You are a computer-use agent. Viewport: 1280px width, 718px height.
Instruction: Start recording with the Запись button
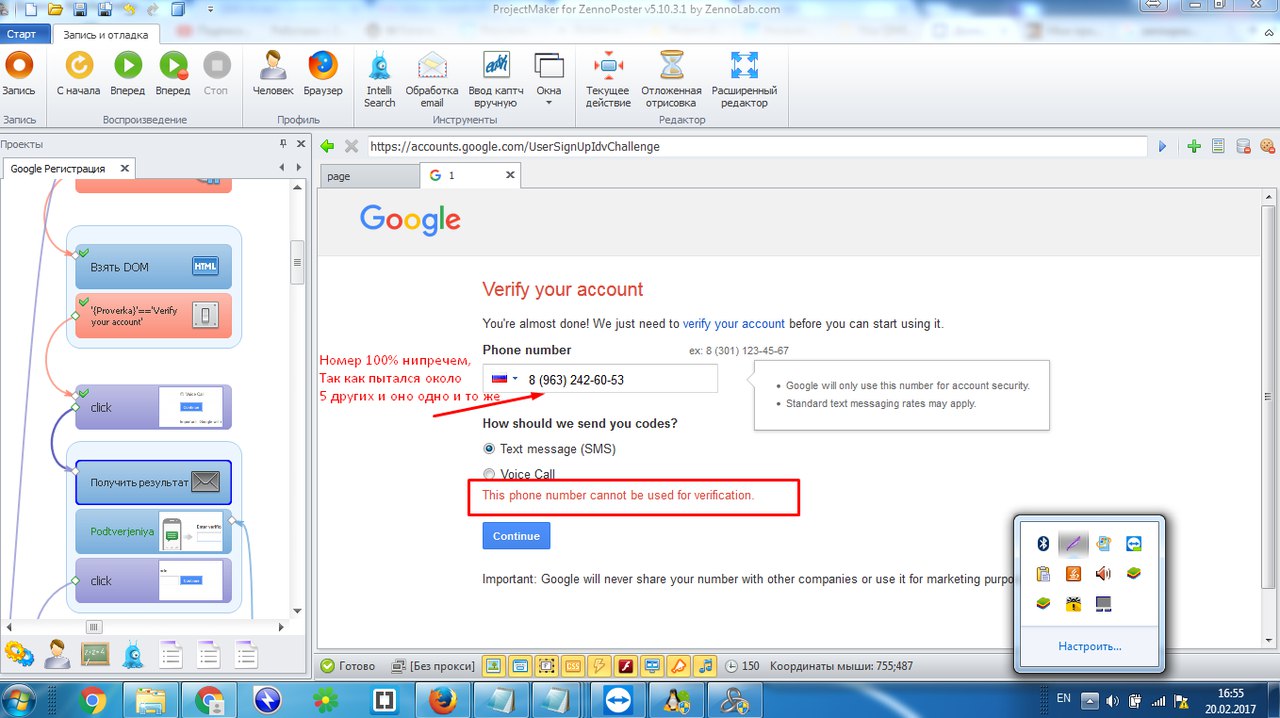point(18,75)
